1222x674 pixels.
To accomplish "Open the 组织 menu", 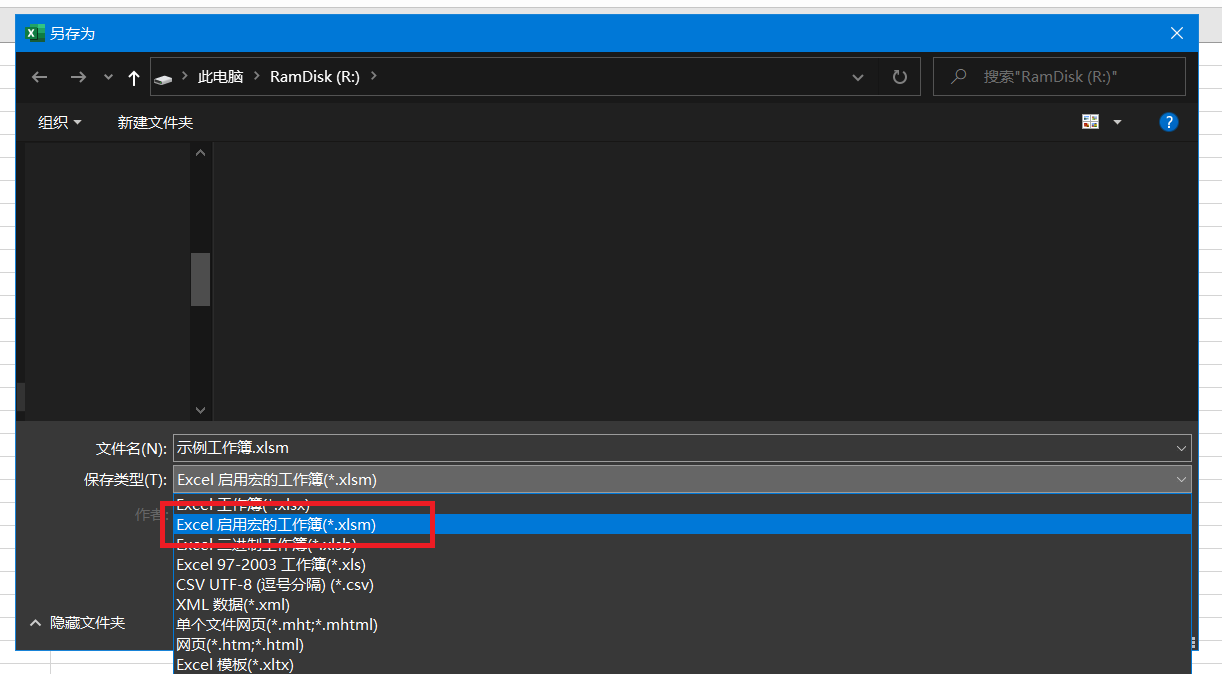I will 60,122.
